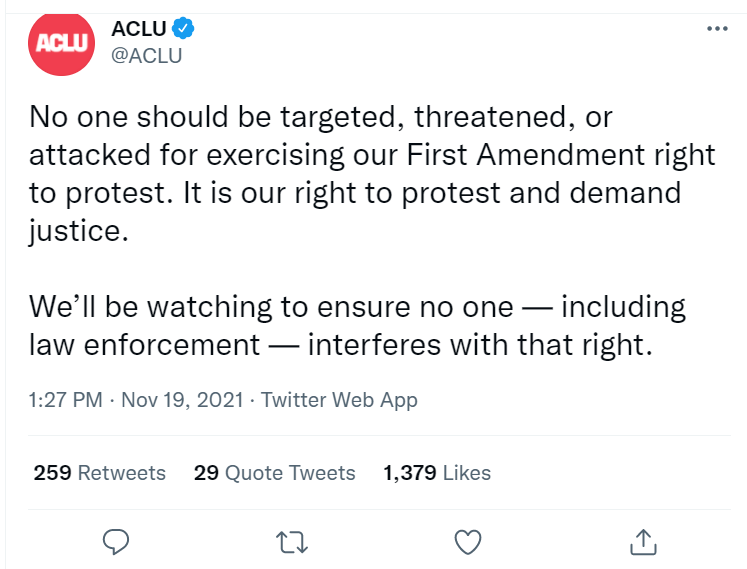The width and height of the screenshot is (747, 569).
Task: Open the @ACLU handle link
Action: coord(146,56)
